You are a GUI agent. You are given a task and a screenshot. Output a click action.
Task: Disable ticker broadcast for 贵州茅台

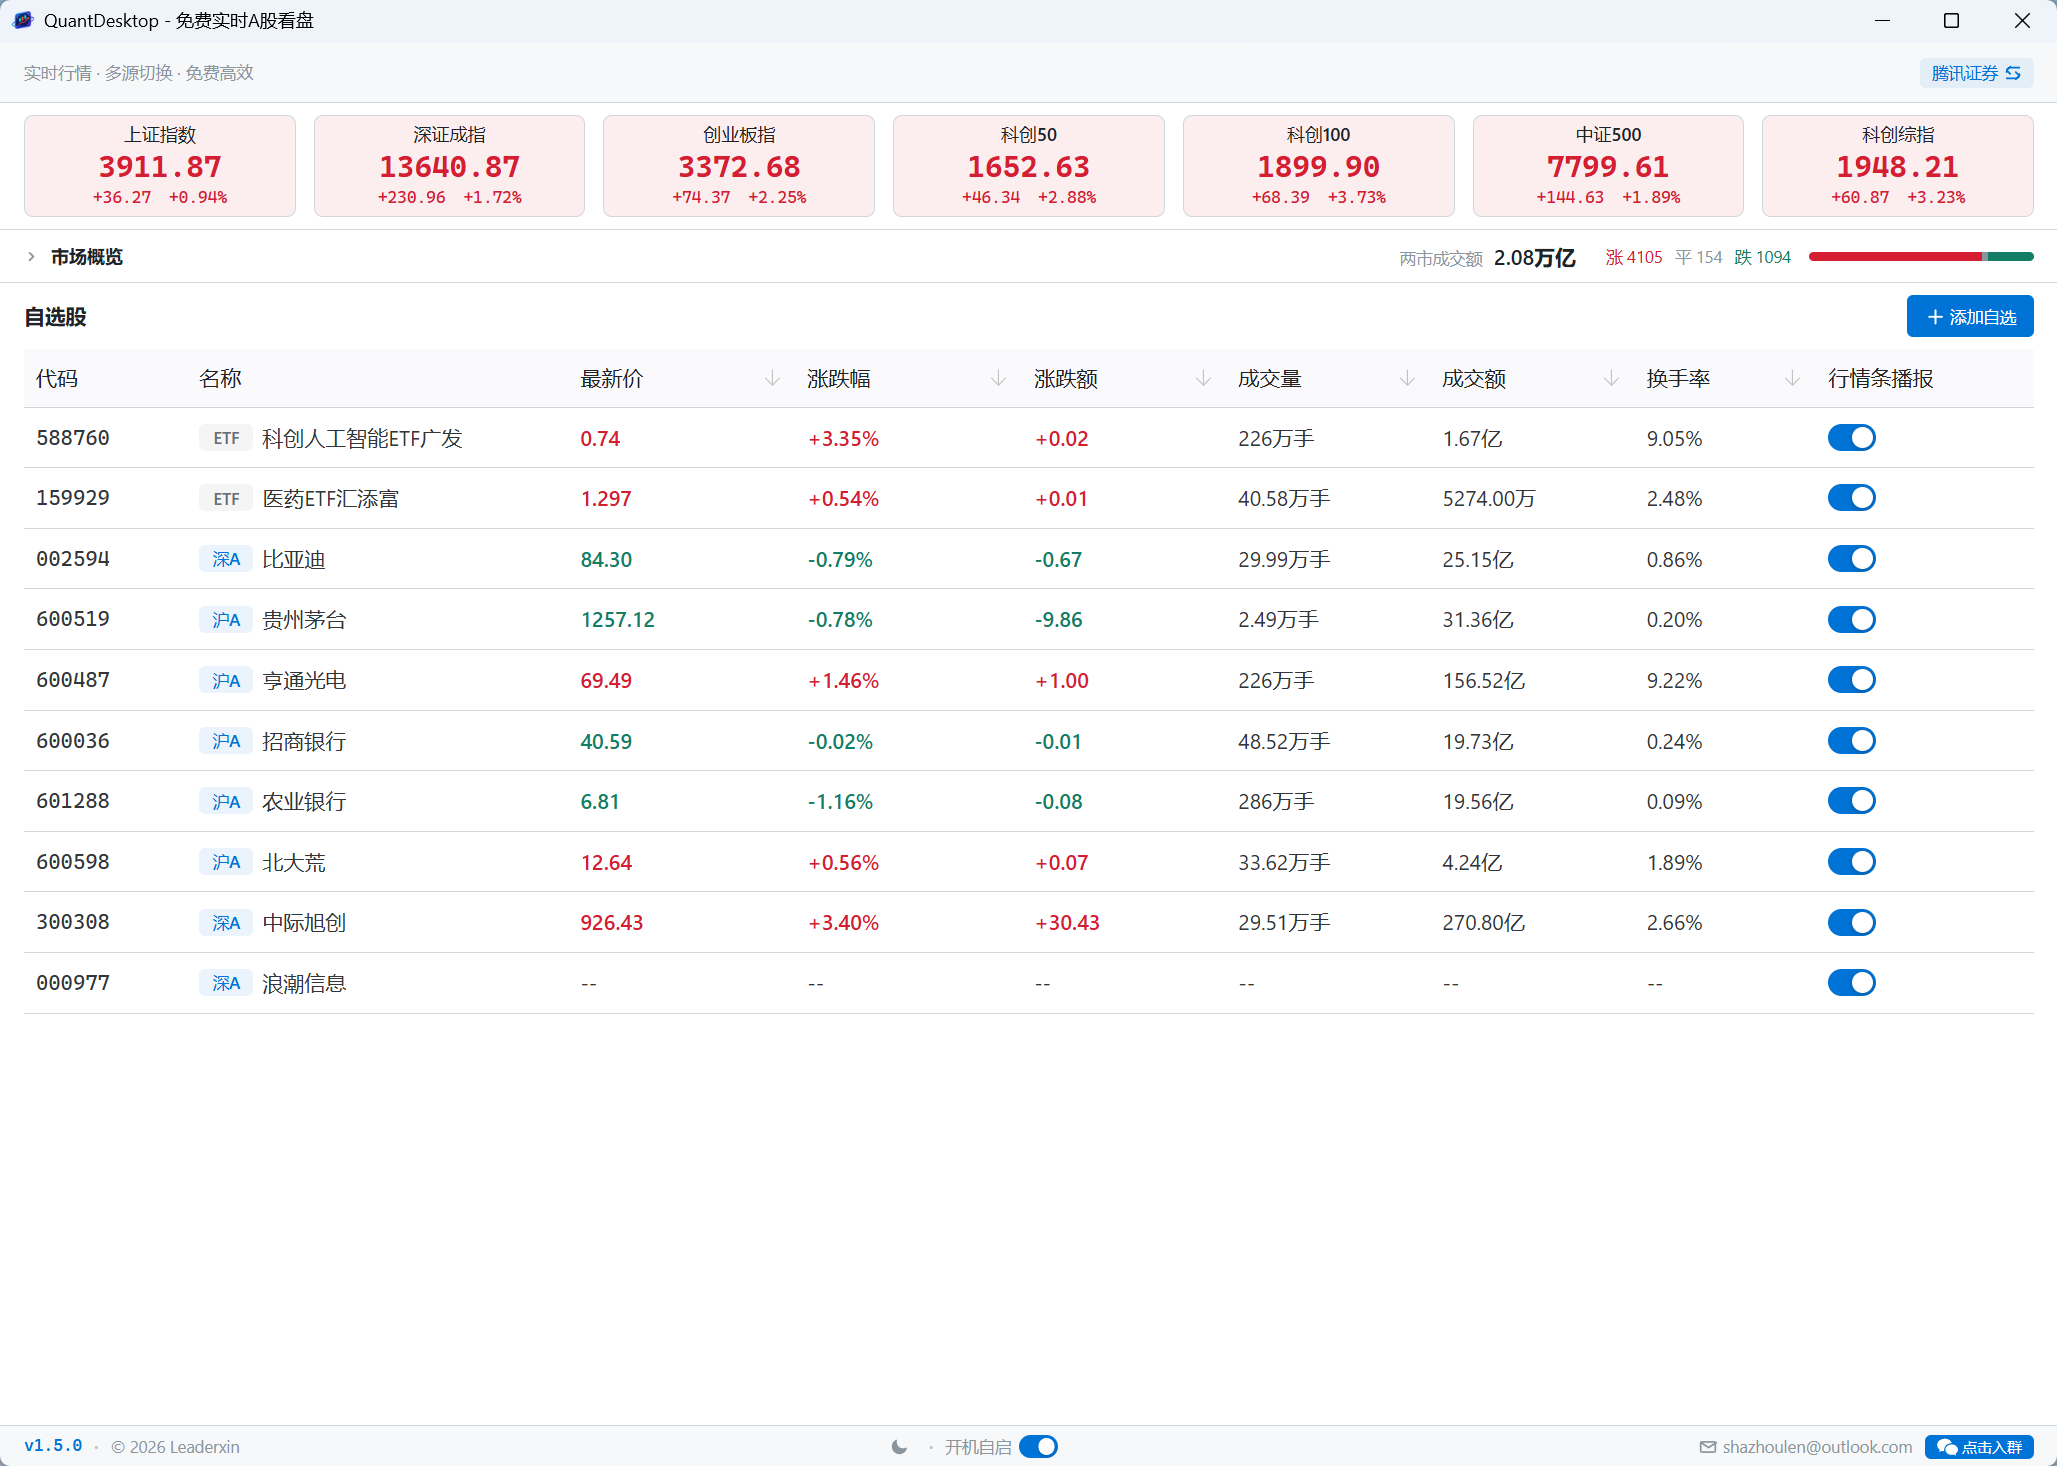click(1851, 620)
